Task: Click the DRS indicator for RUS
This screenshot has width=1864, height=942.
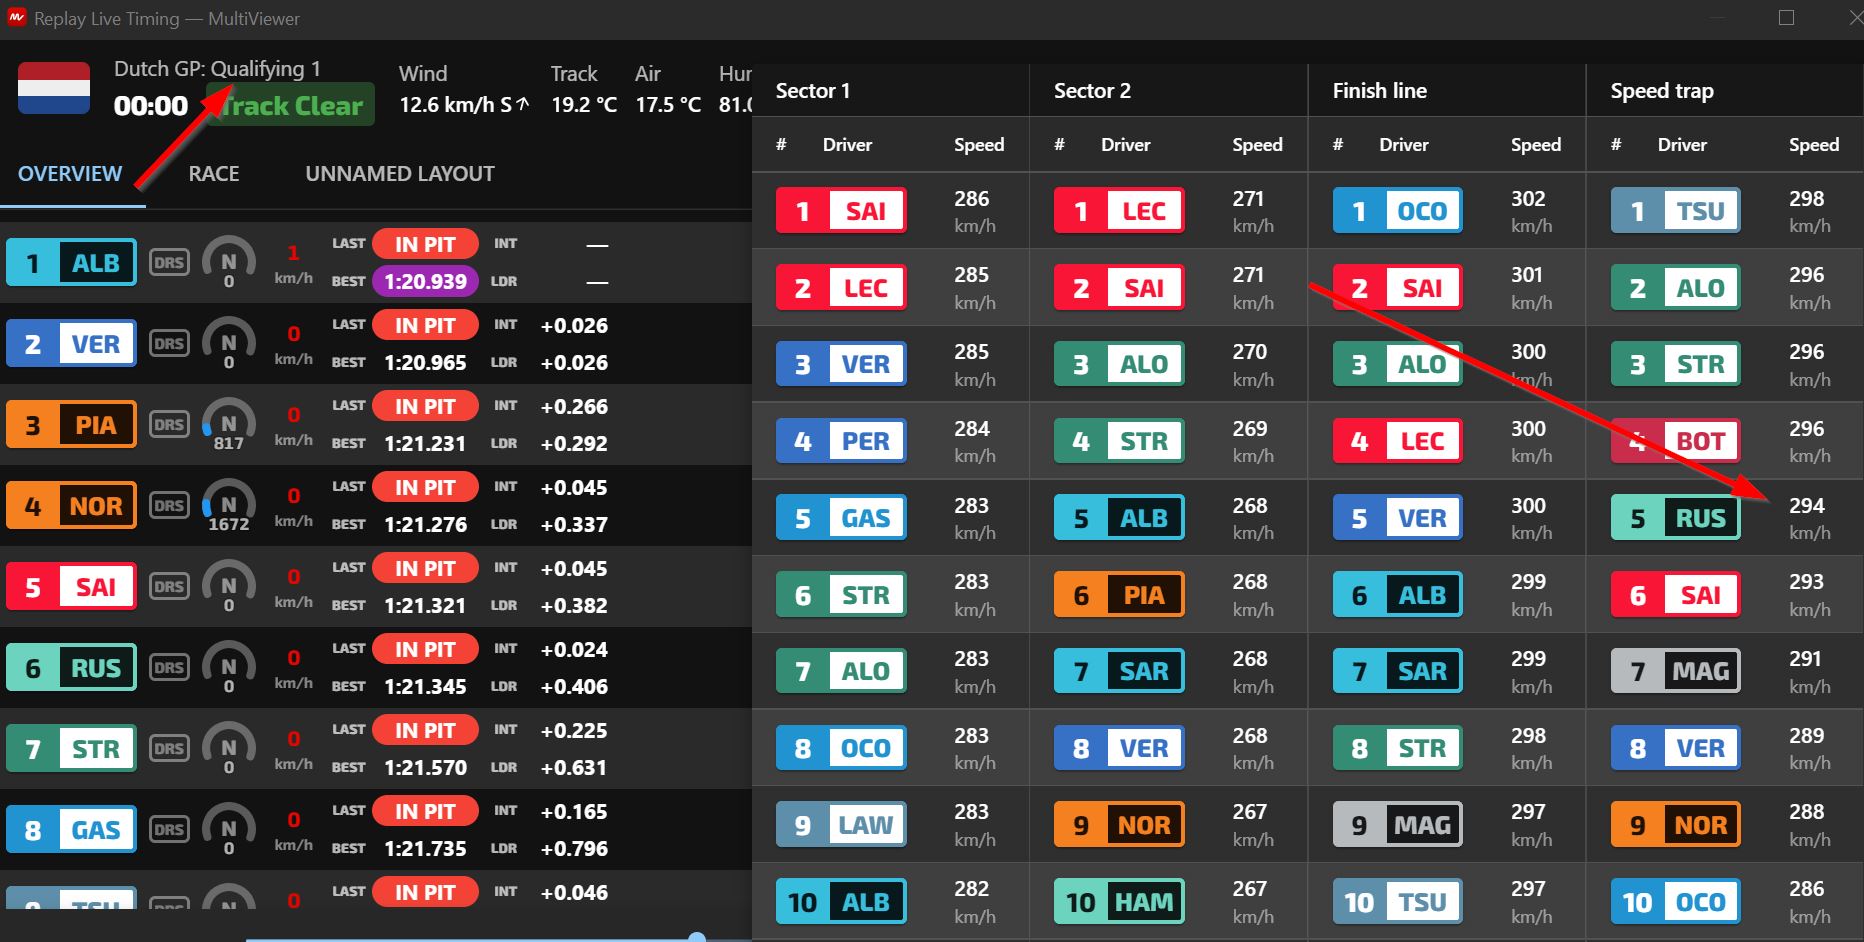Action: (169, 668)
